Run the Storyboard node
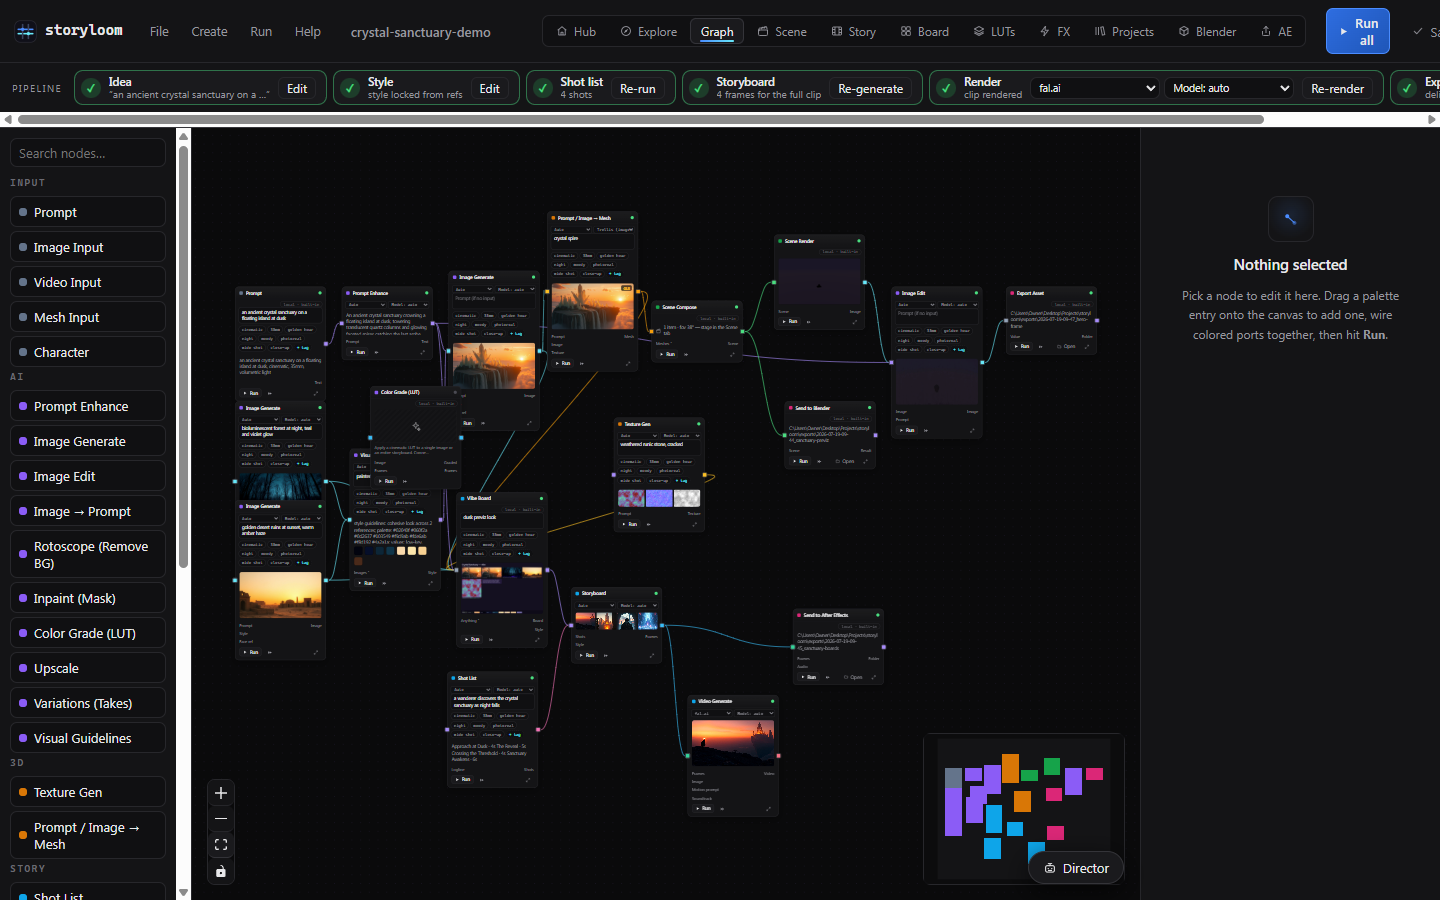 pyautogui.click(x=588, y=655)
